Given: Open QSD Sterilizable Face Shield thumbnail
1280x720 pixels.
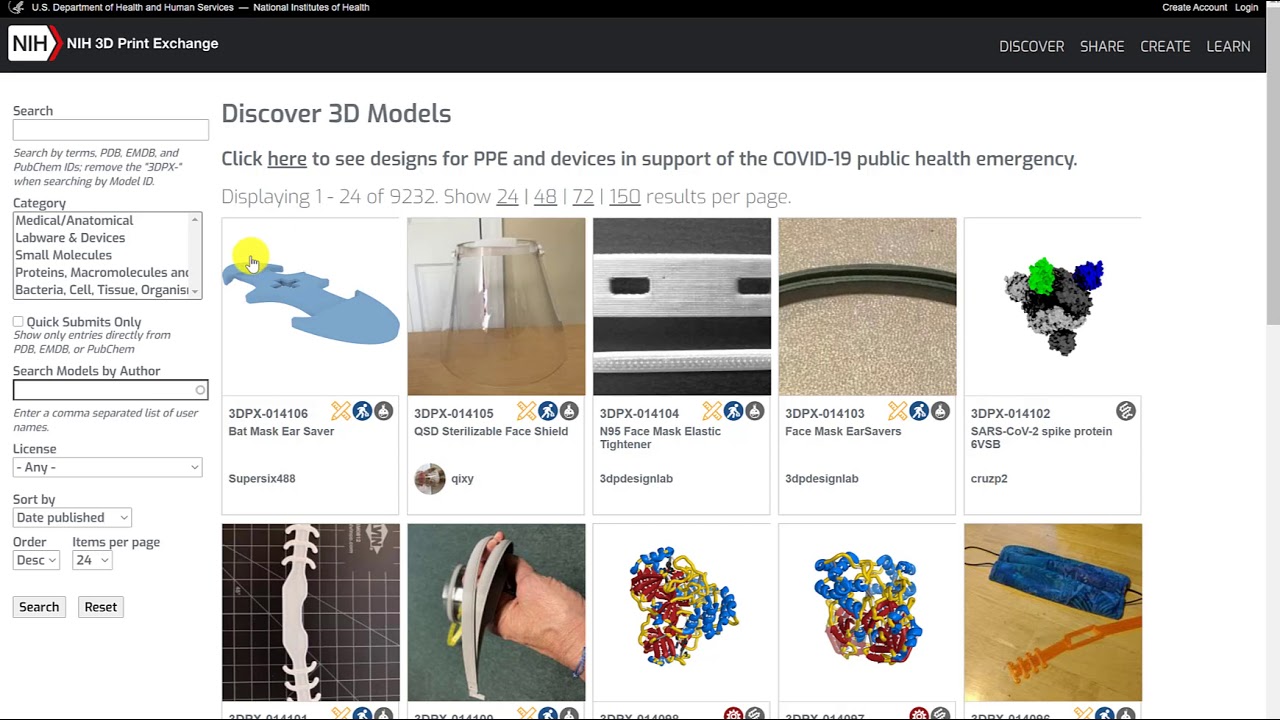Looking at the screenshot, I should coord(496,306).
